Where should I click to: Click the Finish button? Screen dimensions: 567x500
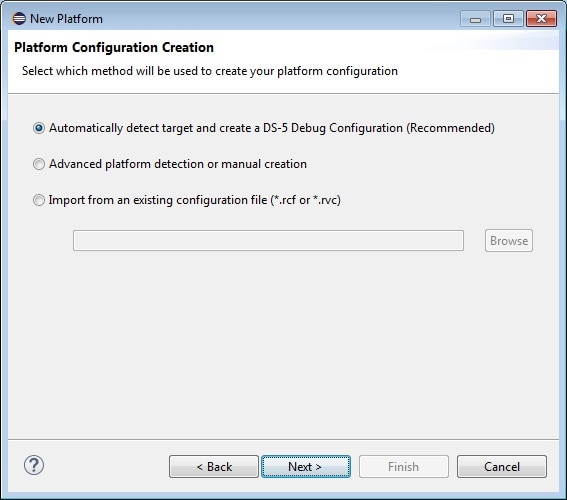404,467
